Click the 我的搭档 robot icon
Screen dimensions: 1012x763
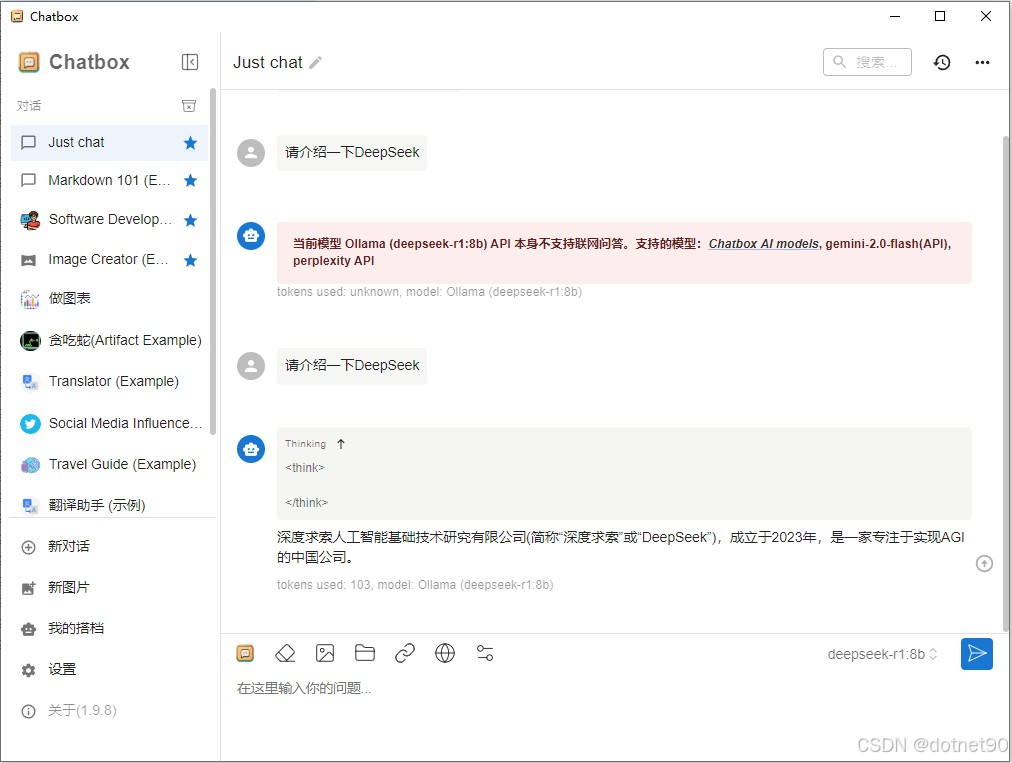point(28,629)
